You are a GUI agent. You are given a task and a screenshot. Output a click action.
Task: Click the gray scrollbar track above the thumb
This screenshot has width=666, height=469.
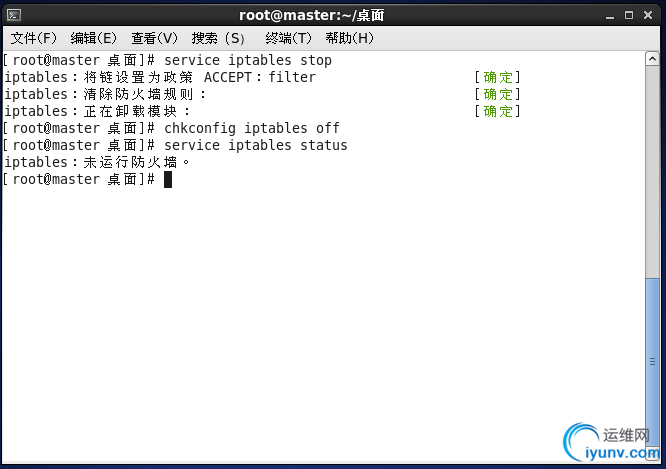pos(652,172)
